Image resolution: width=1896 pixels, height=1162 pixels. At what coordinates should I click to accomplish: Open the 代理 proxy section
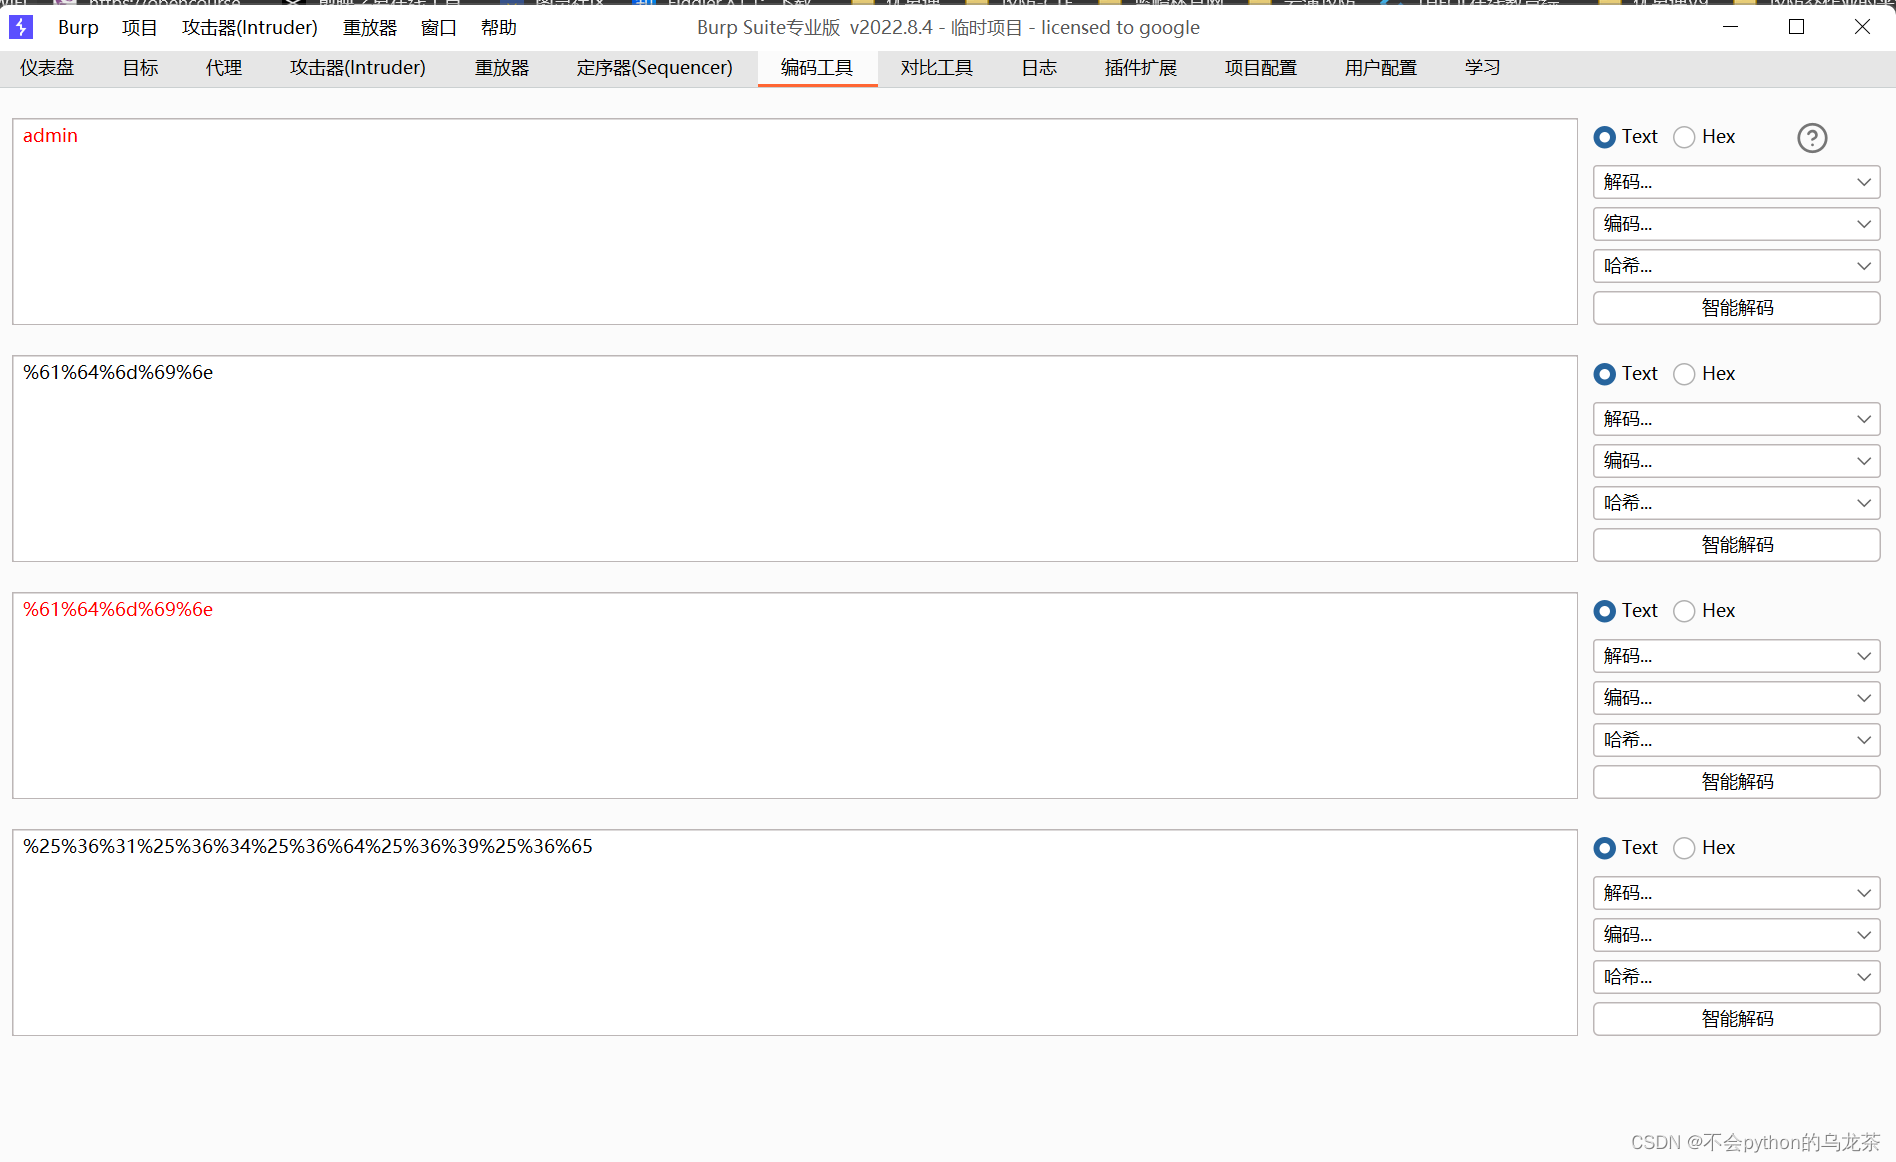pos(223,67)
